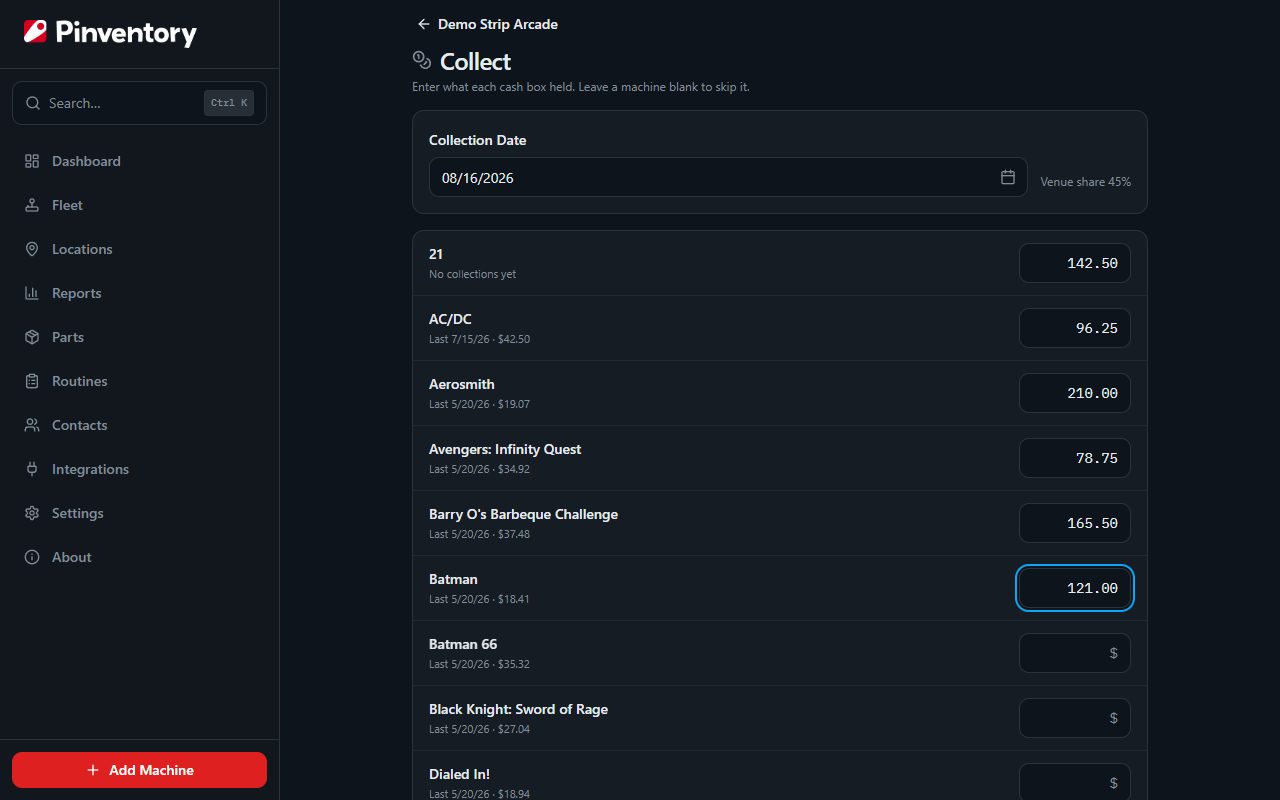Screen dimensions: 1280x800
Task: Click Barry O's Barbeque Challenge name
Action: pos(524,514)
